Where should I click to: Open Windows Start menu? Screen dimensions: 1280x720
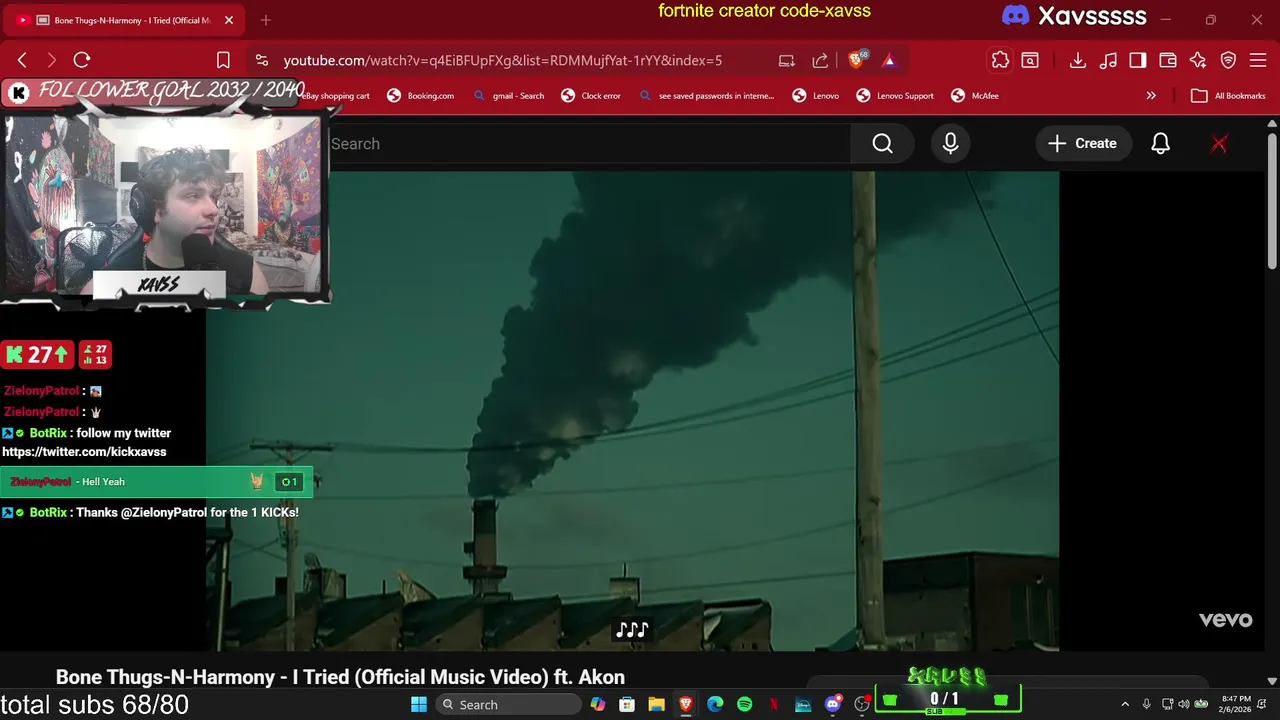pos(418,704)
